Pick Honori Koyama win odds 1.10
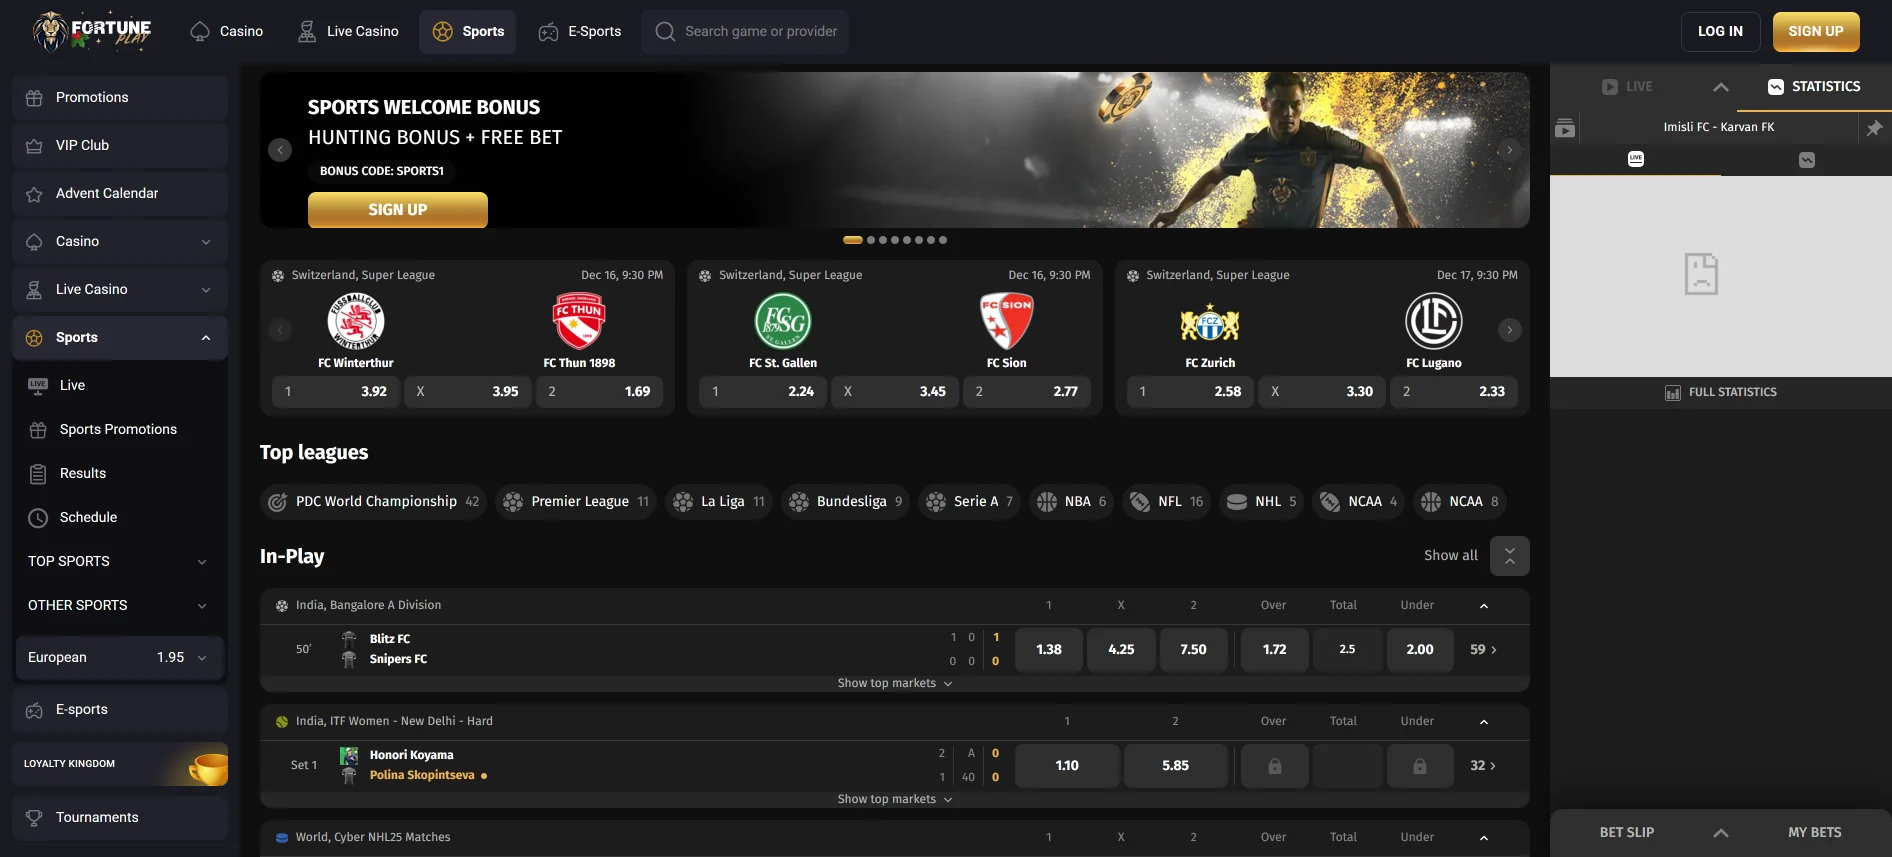 [1067, 766]
